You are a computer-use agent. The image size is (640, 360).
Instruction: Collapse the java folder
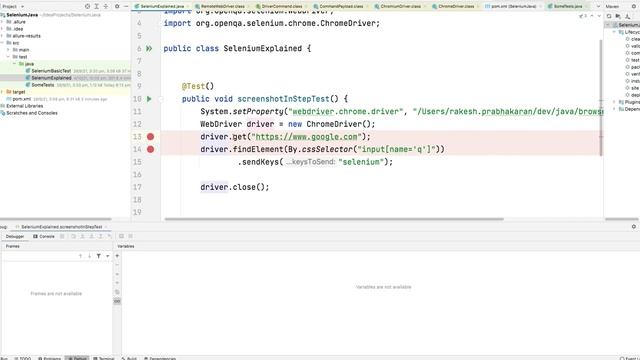pyautogui.click(x=14, y=64)
